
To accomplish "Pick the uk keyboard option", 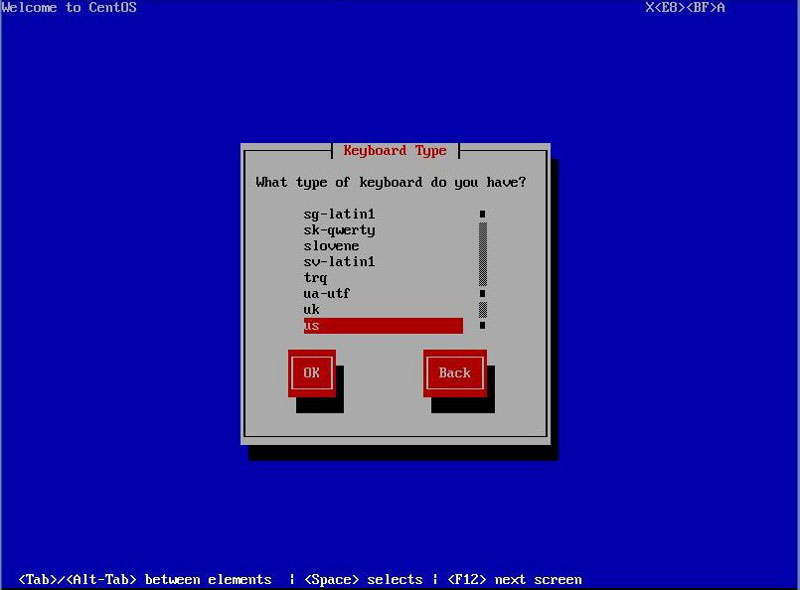I will tap(312, 310).
